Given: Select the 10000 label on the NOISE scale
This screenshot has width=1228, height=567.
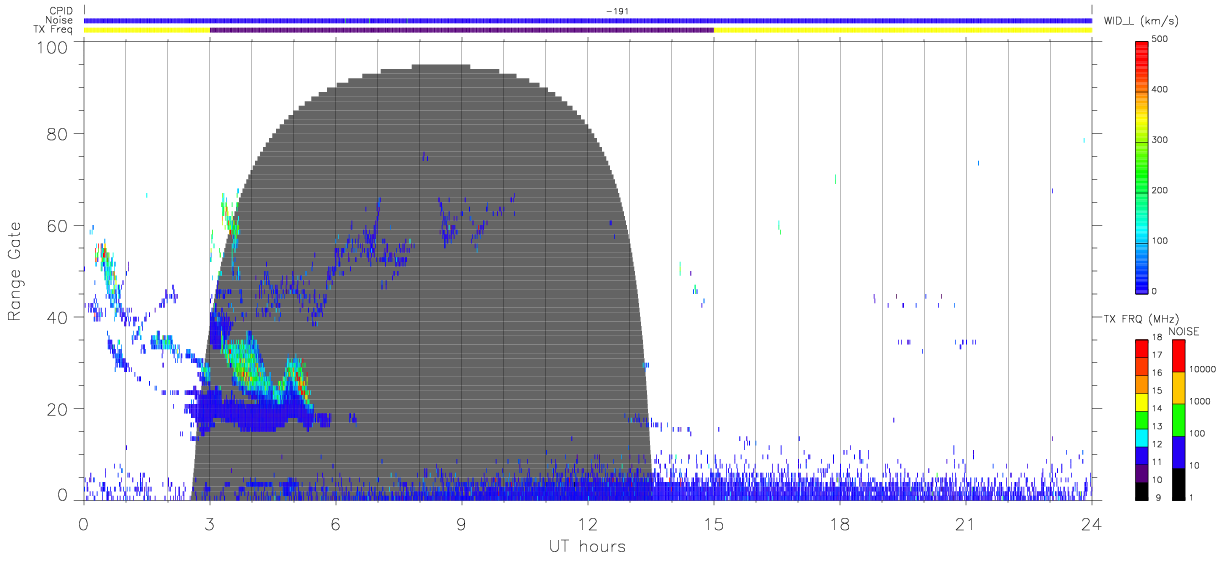Looking at the screenshot, I should [1203, 369].
